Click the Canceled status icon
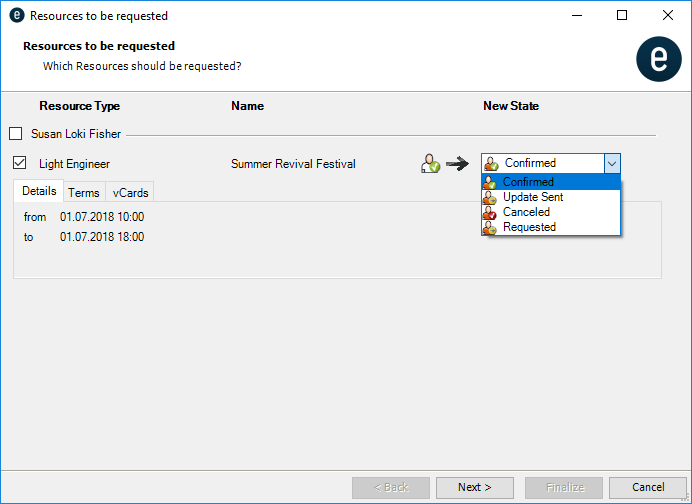692x504 pixels. 490,212
